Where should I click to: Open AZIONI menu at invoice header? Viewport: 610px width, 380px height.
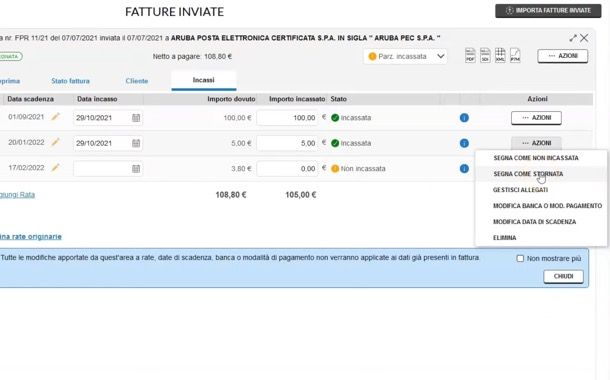(563, 56)
